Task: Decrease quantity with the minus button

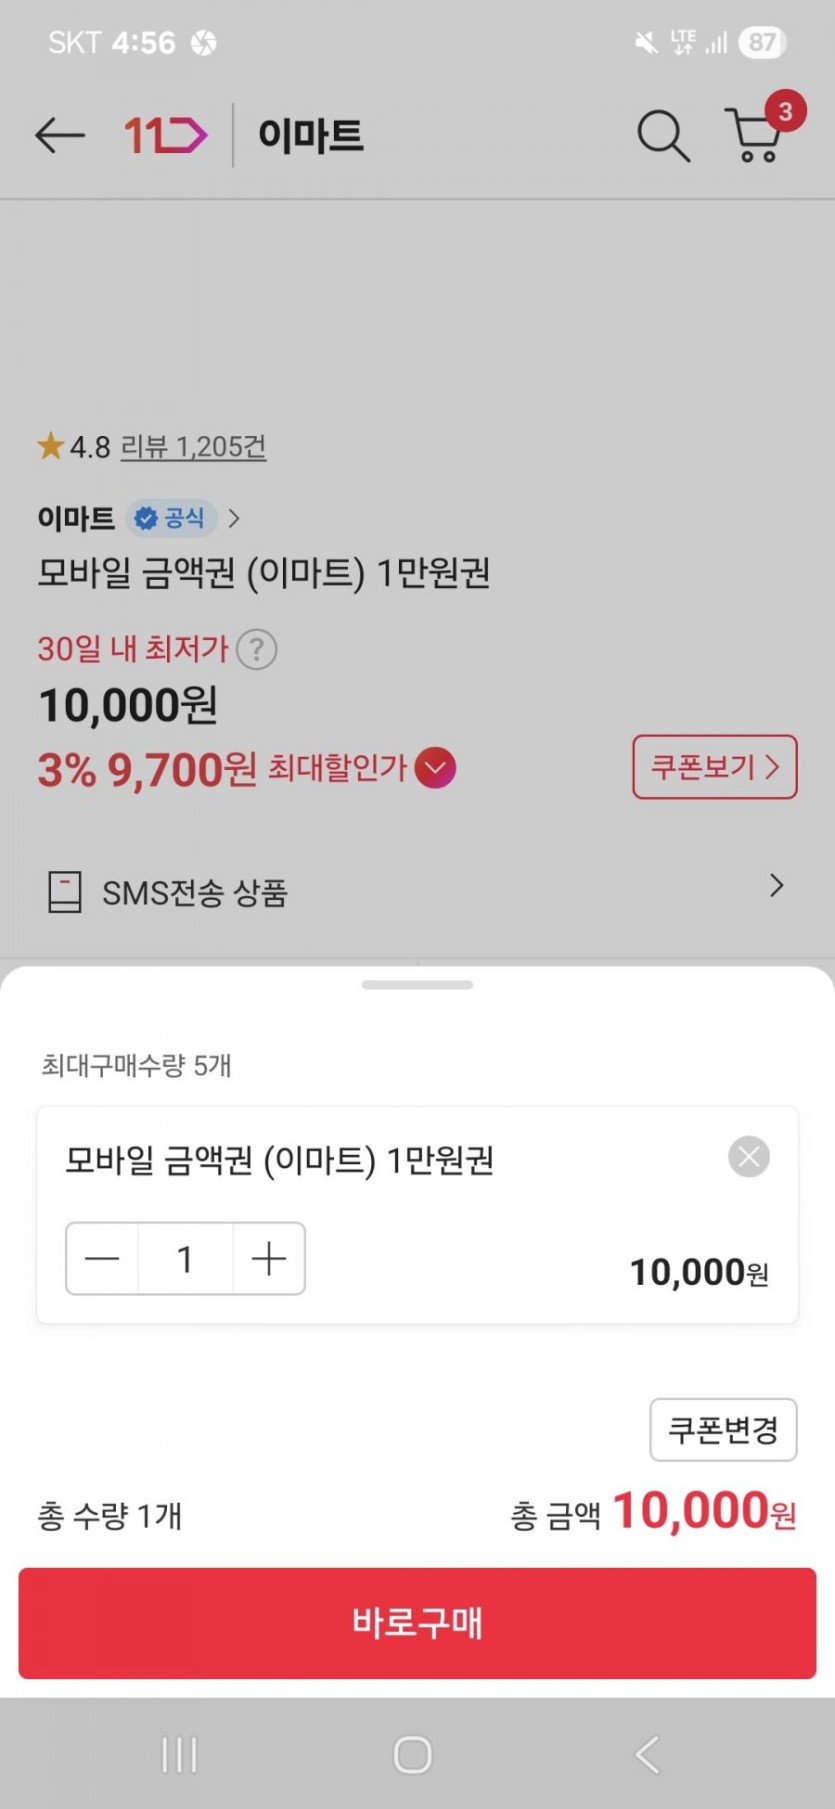Action: 102,1259
